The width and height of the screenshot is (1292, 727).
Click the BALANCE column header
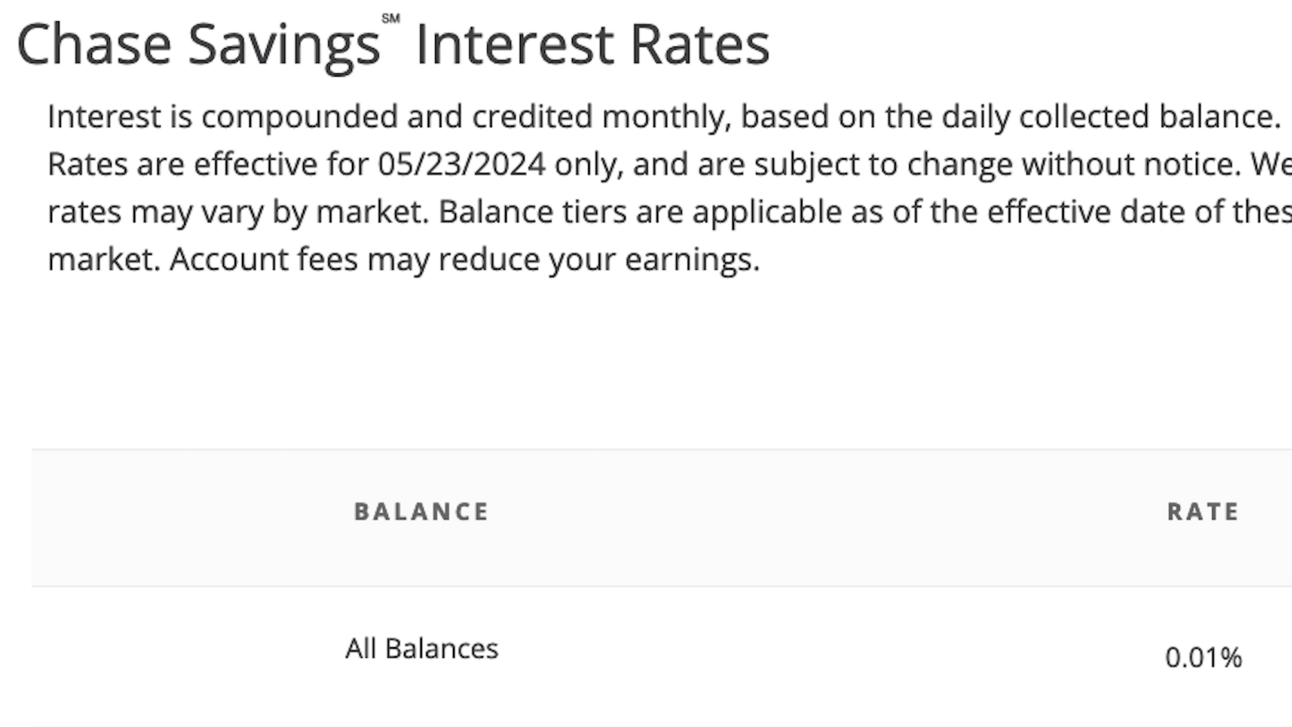point(421,512)
